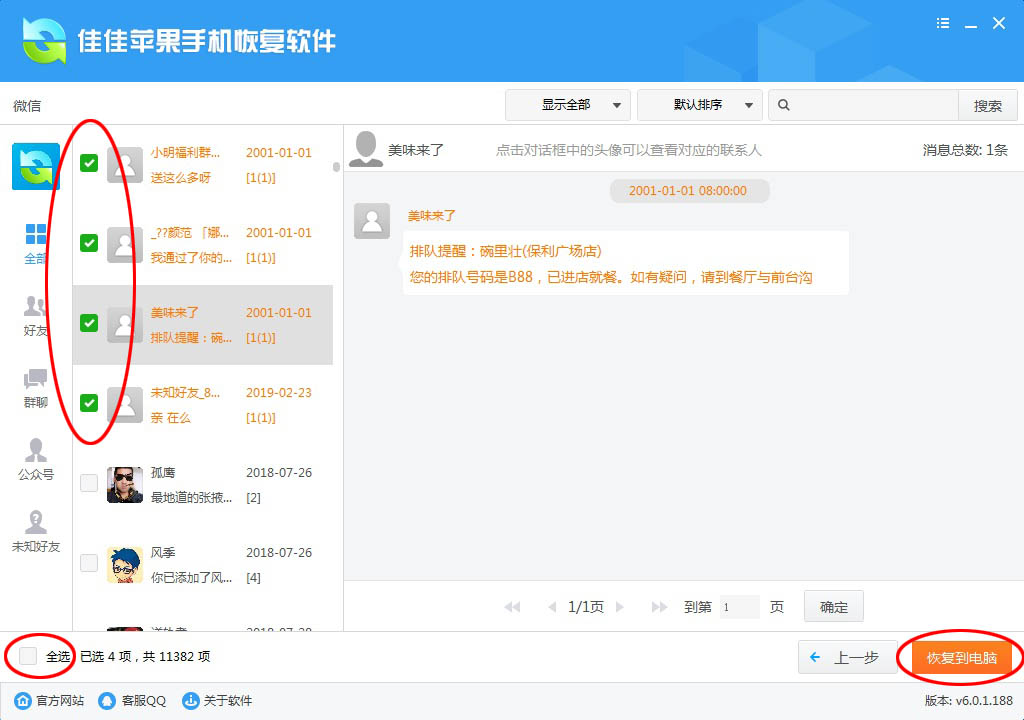The width and height of the screenshot is (1024, 720).
Task: Open the 显示全部 filter dropdown
Action: pyautogui.click(x=568, y=105)
